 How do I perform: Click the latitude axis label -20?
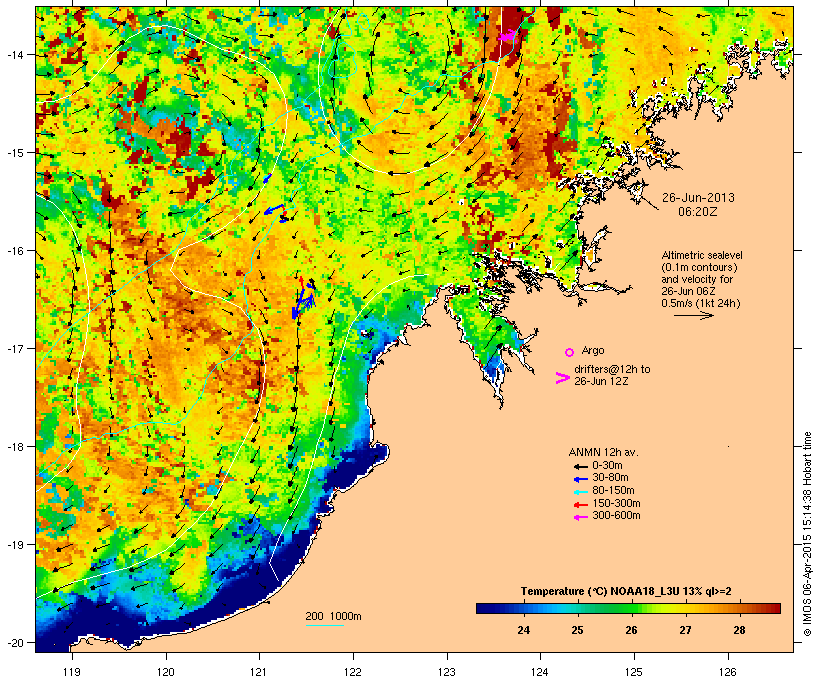pyautogui.click(x=14, y=643)
